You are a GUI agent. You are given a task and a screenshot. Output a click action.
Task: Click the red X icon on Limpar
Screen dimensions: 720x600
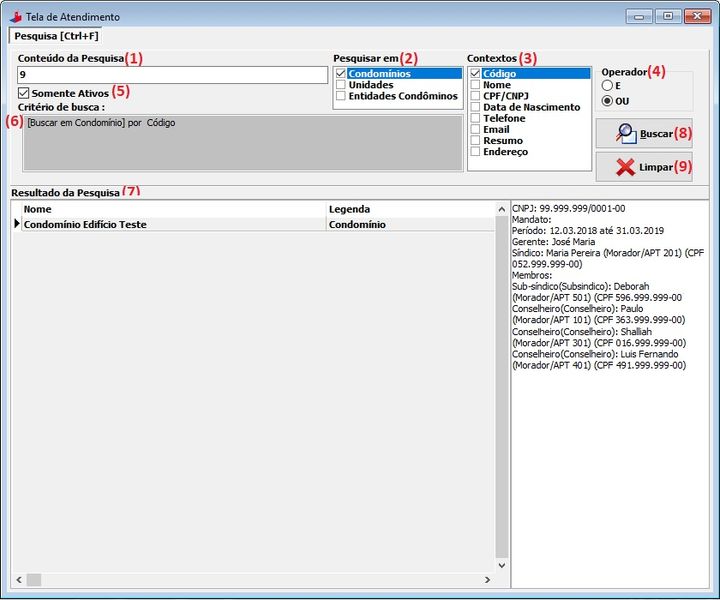pyautogui.click(x=625, y=167)
